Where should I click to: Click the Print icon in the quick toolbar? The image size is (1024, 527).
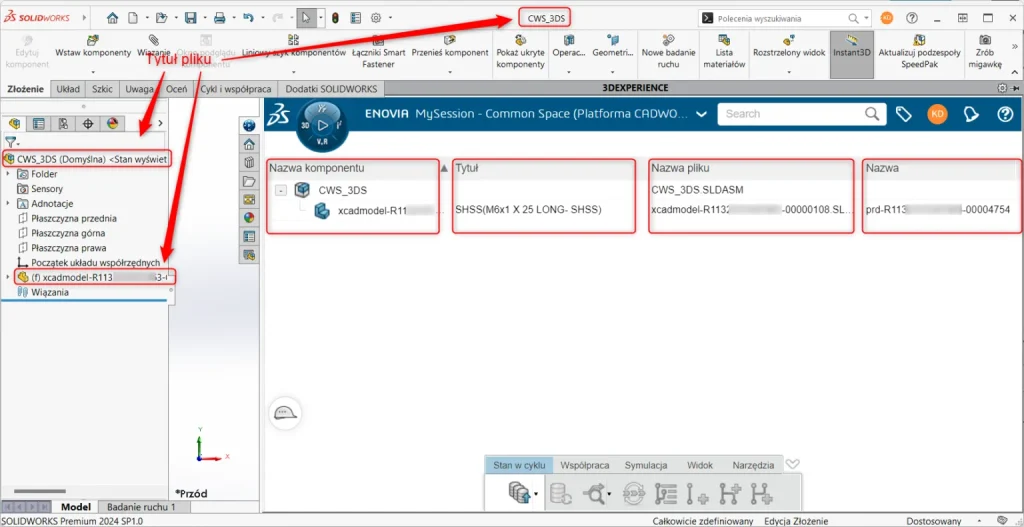pos(219,18)
